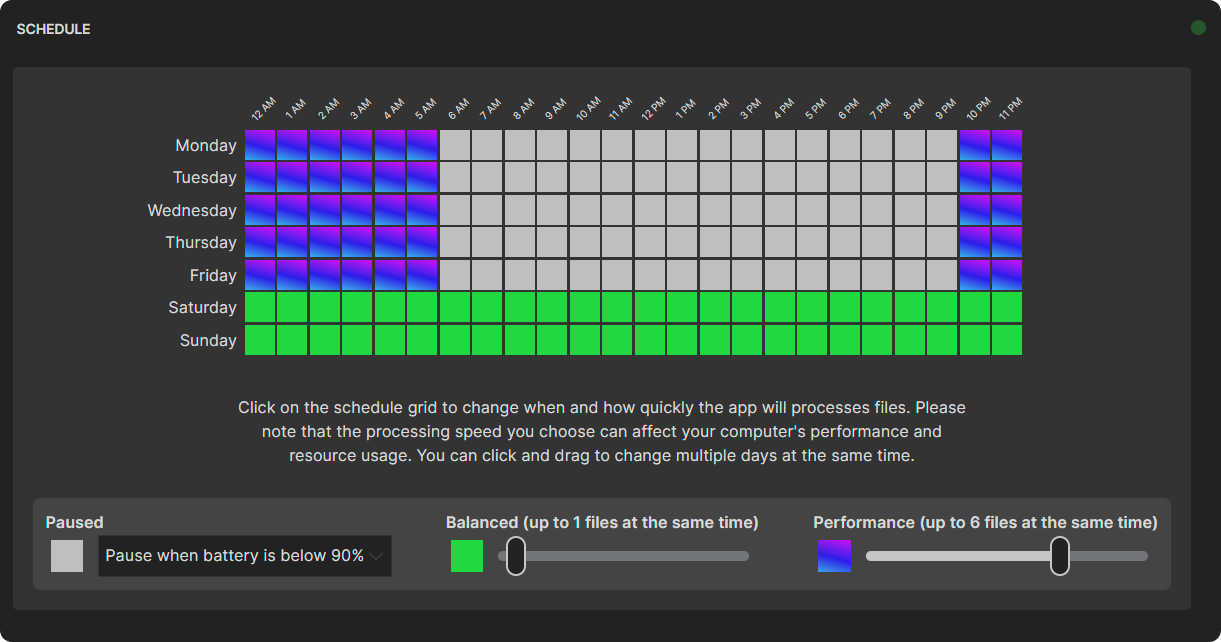Toggle Sunday's 5 PM schedule cell
Viewport: 1221px width, 642px height.
click(812, 340)
